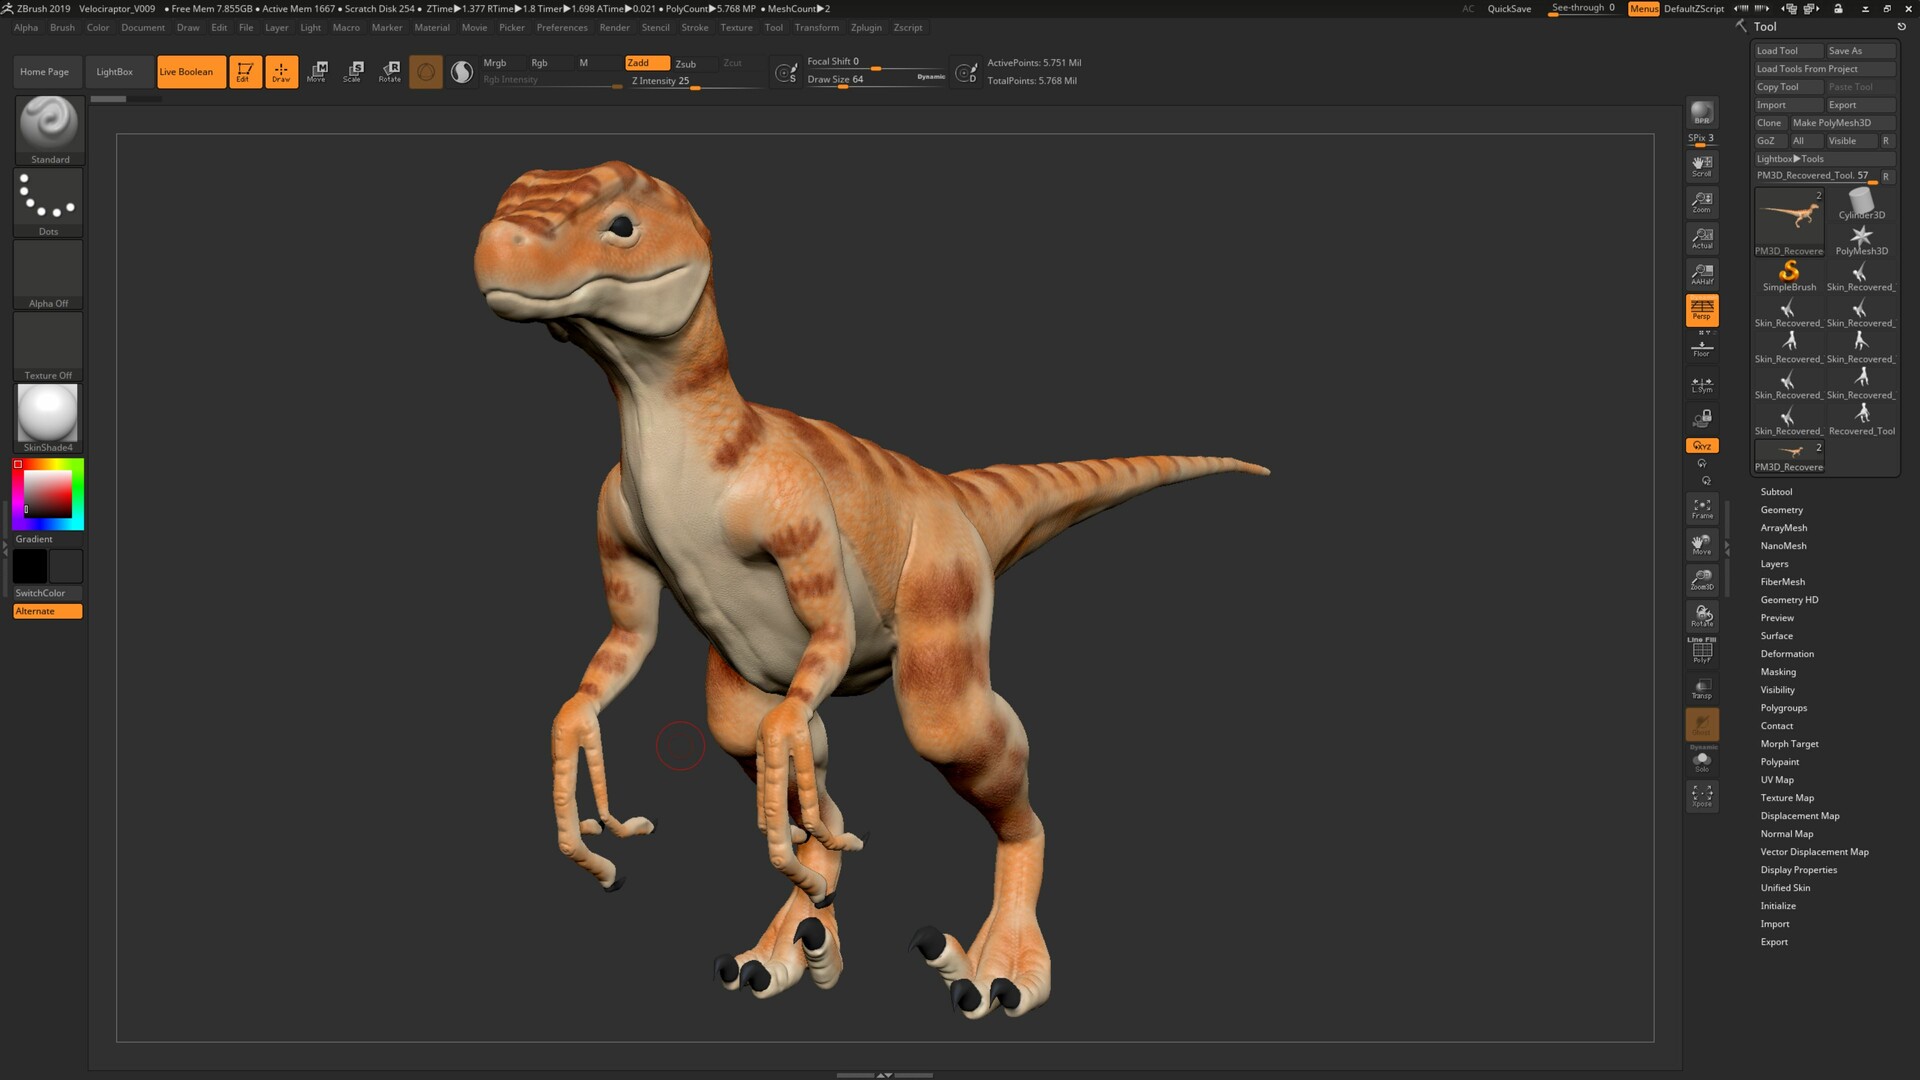Toggle Zadd sculpting mode

point(646,62)
